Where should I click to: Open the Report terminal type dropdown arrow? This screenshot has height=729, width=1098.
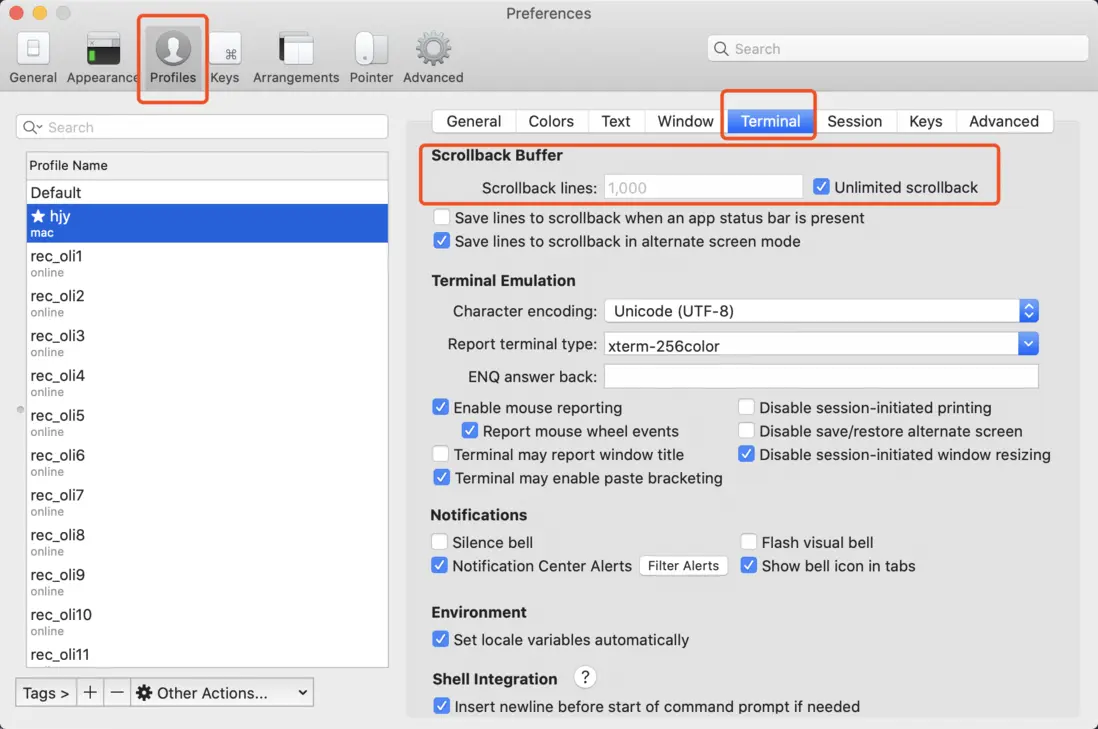tap(1028, 344)
